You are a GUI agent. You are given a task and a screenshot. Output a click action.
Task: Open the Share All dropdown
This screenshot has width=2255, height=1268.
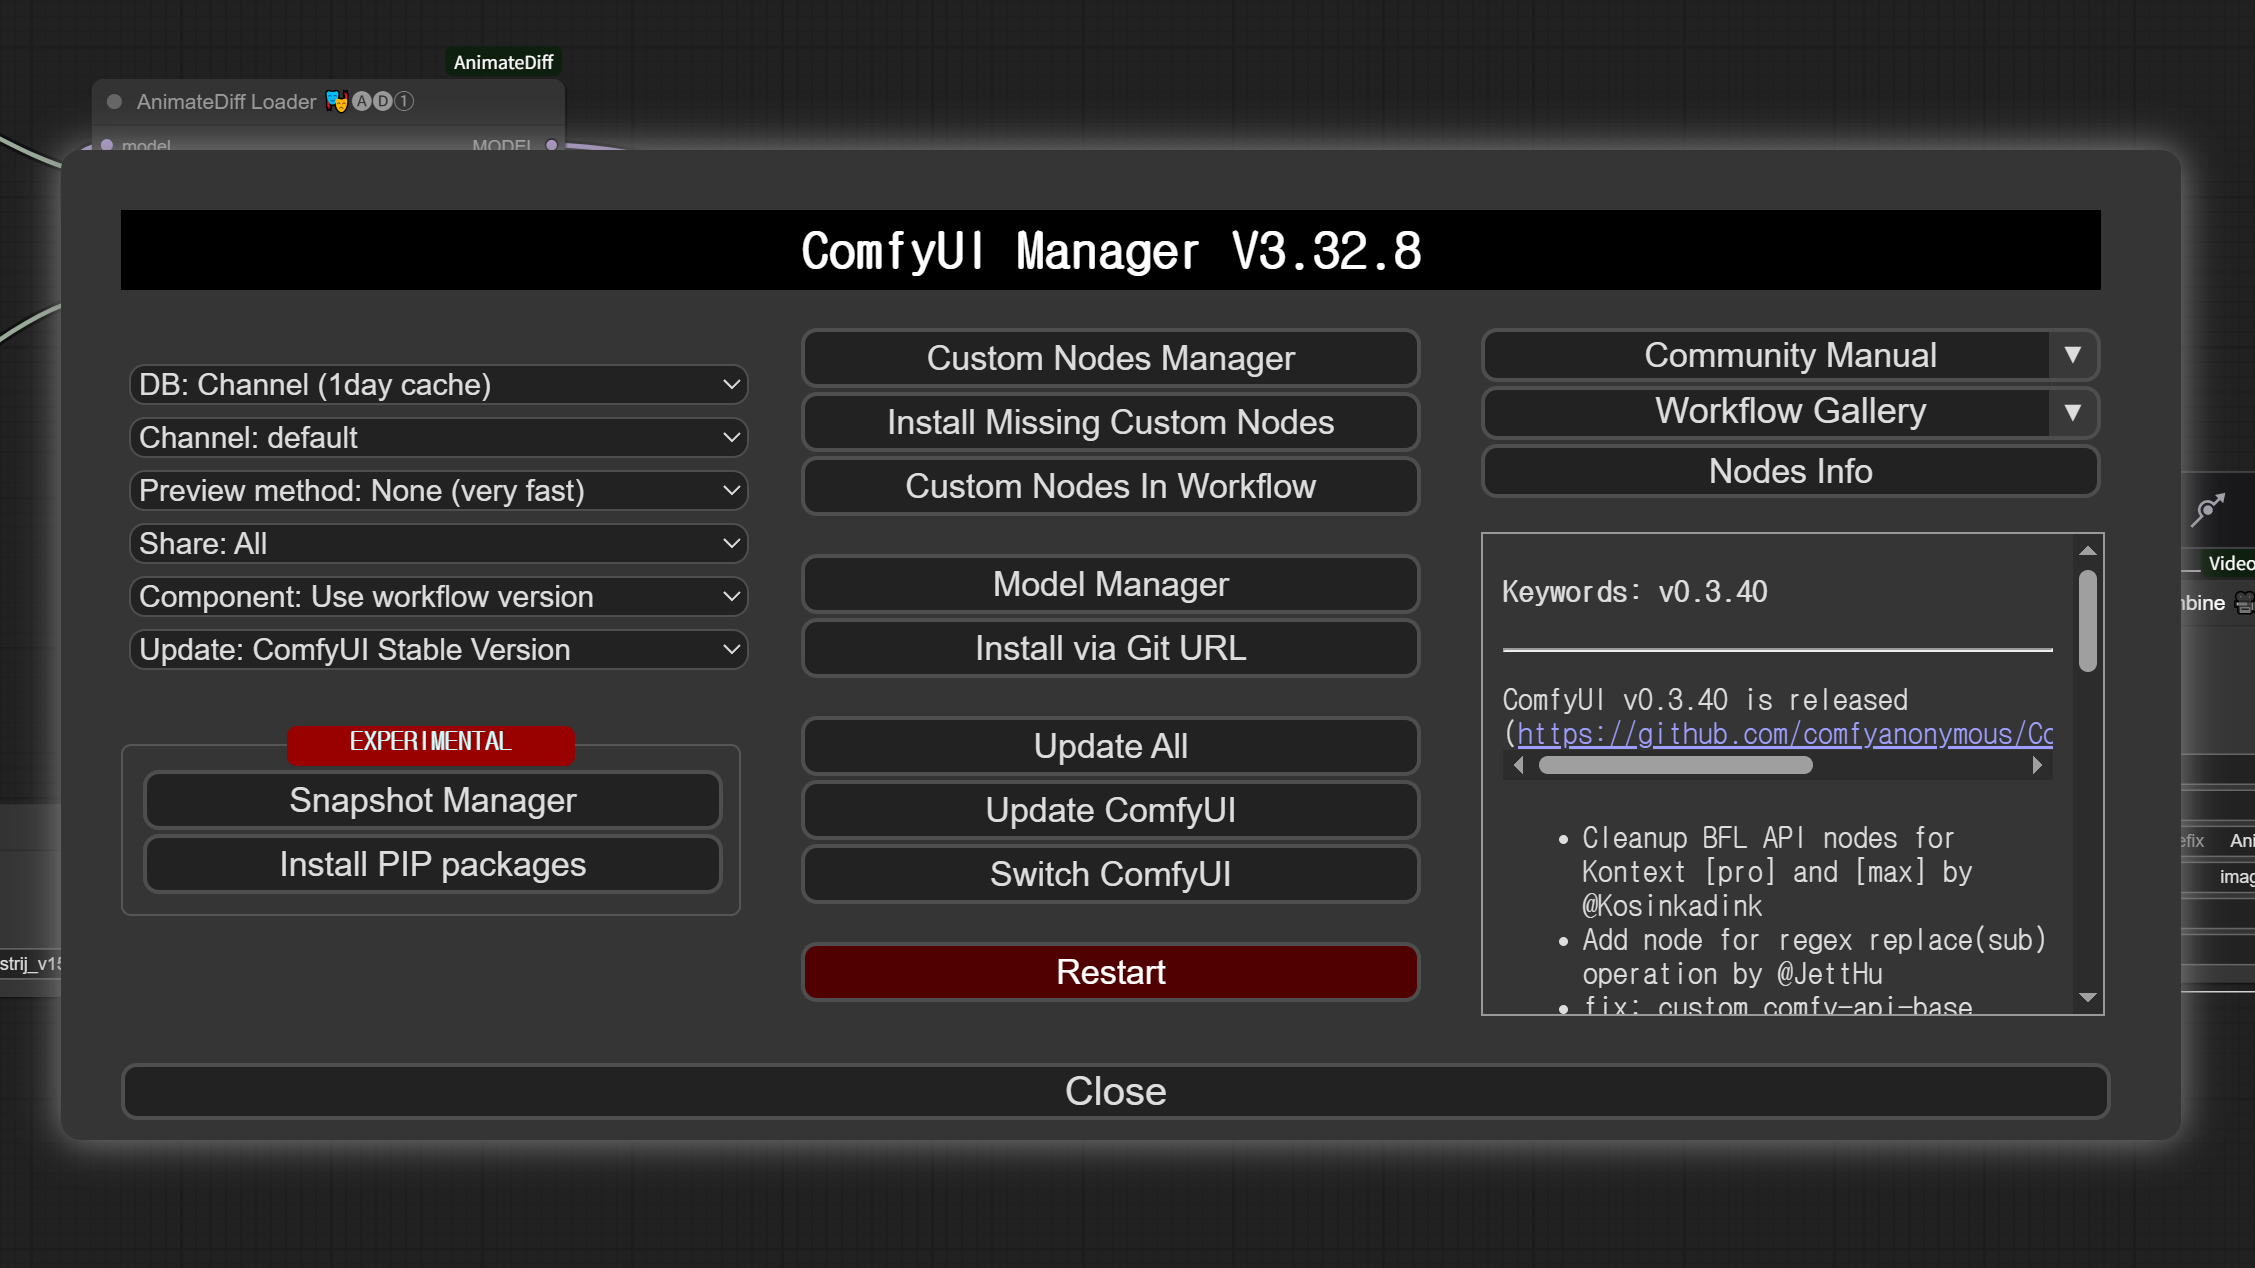(x=438, y=544)
